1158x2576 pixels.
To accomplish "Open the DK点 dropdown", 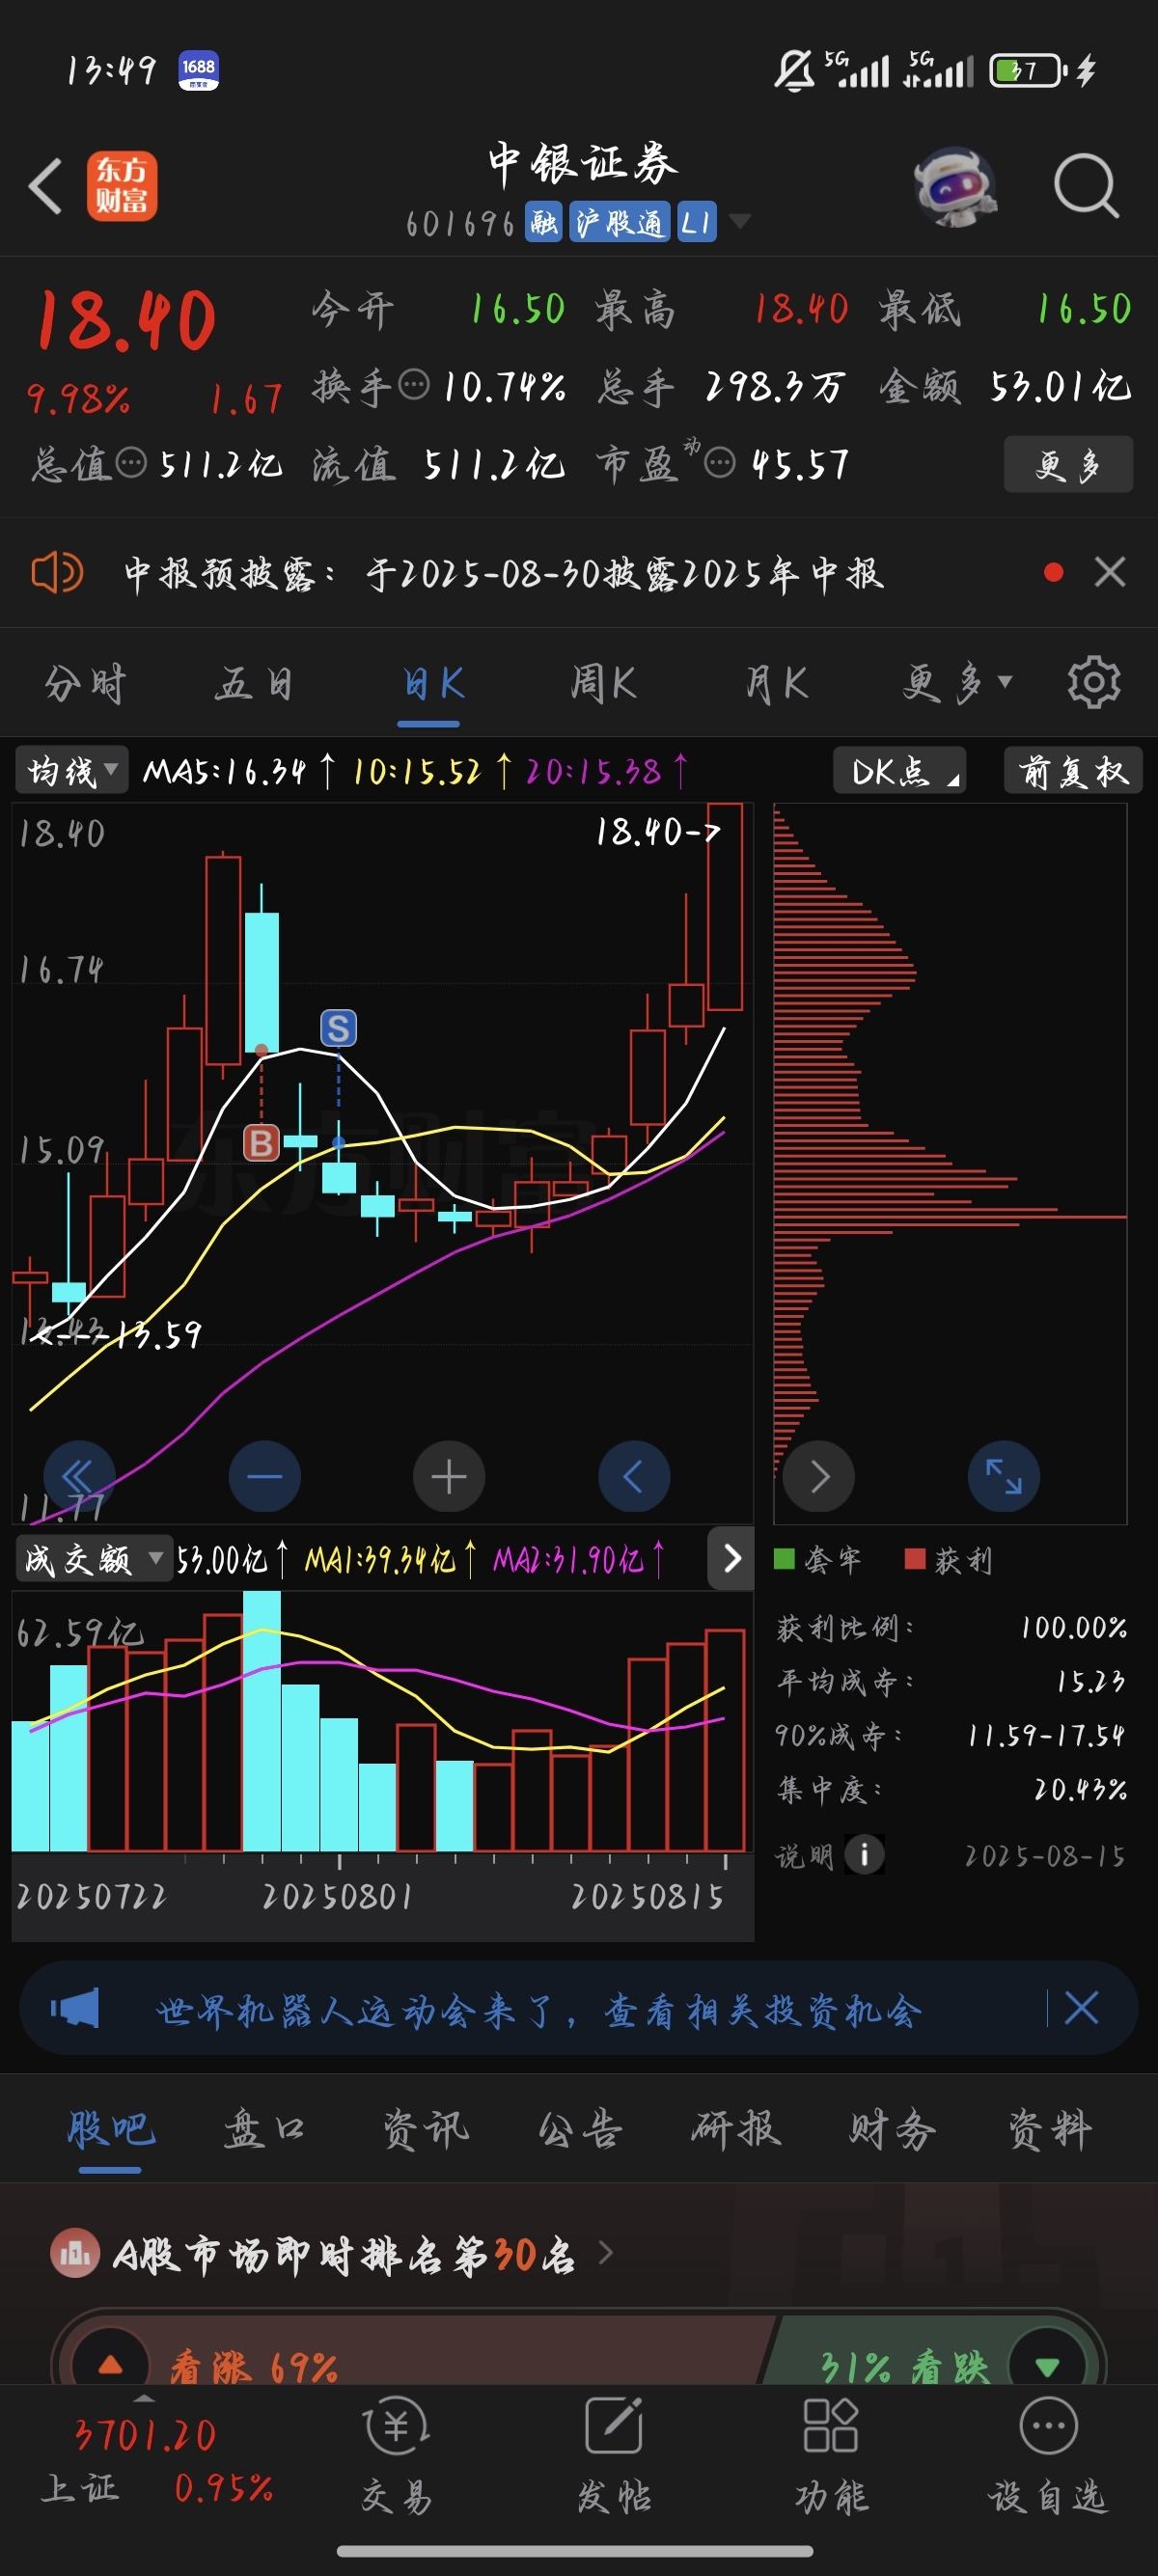I will (899, 771).
